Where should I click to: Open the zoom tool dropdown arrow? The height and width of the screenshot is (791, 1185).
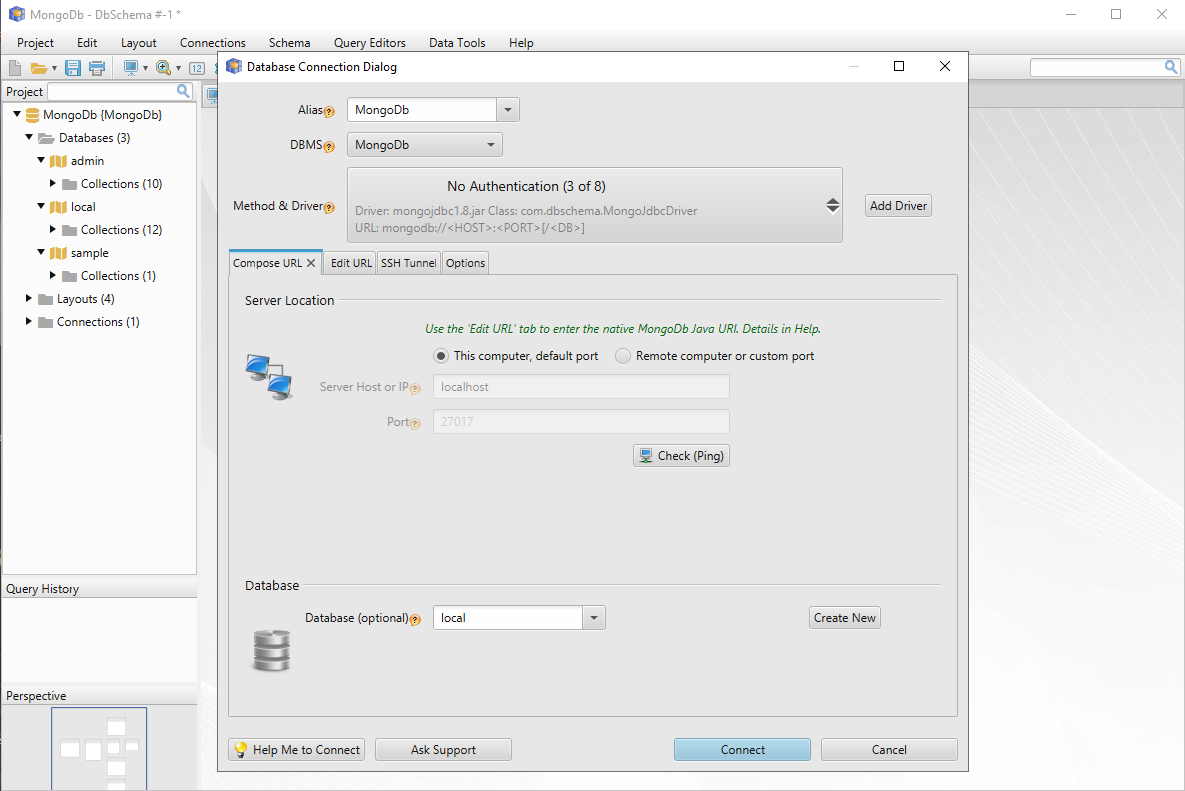[x=178, y=69]
